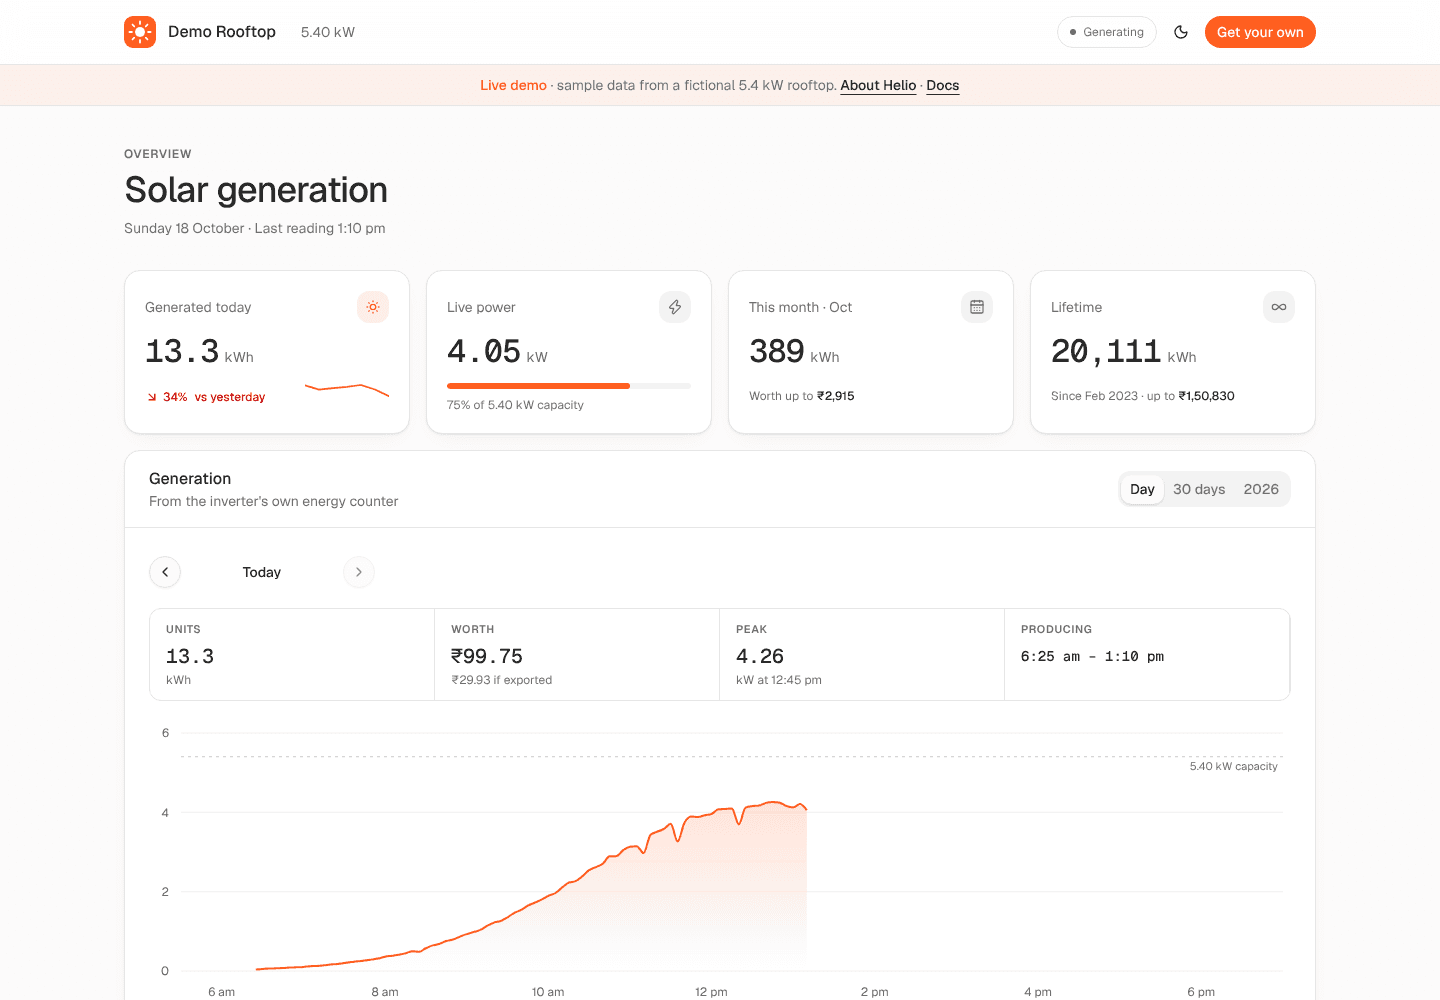The height and width of the screenshot is (1000, 1440).
Task: Toggle dark mode with the moon icon
Action: tap(1181, 32)
